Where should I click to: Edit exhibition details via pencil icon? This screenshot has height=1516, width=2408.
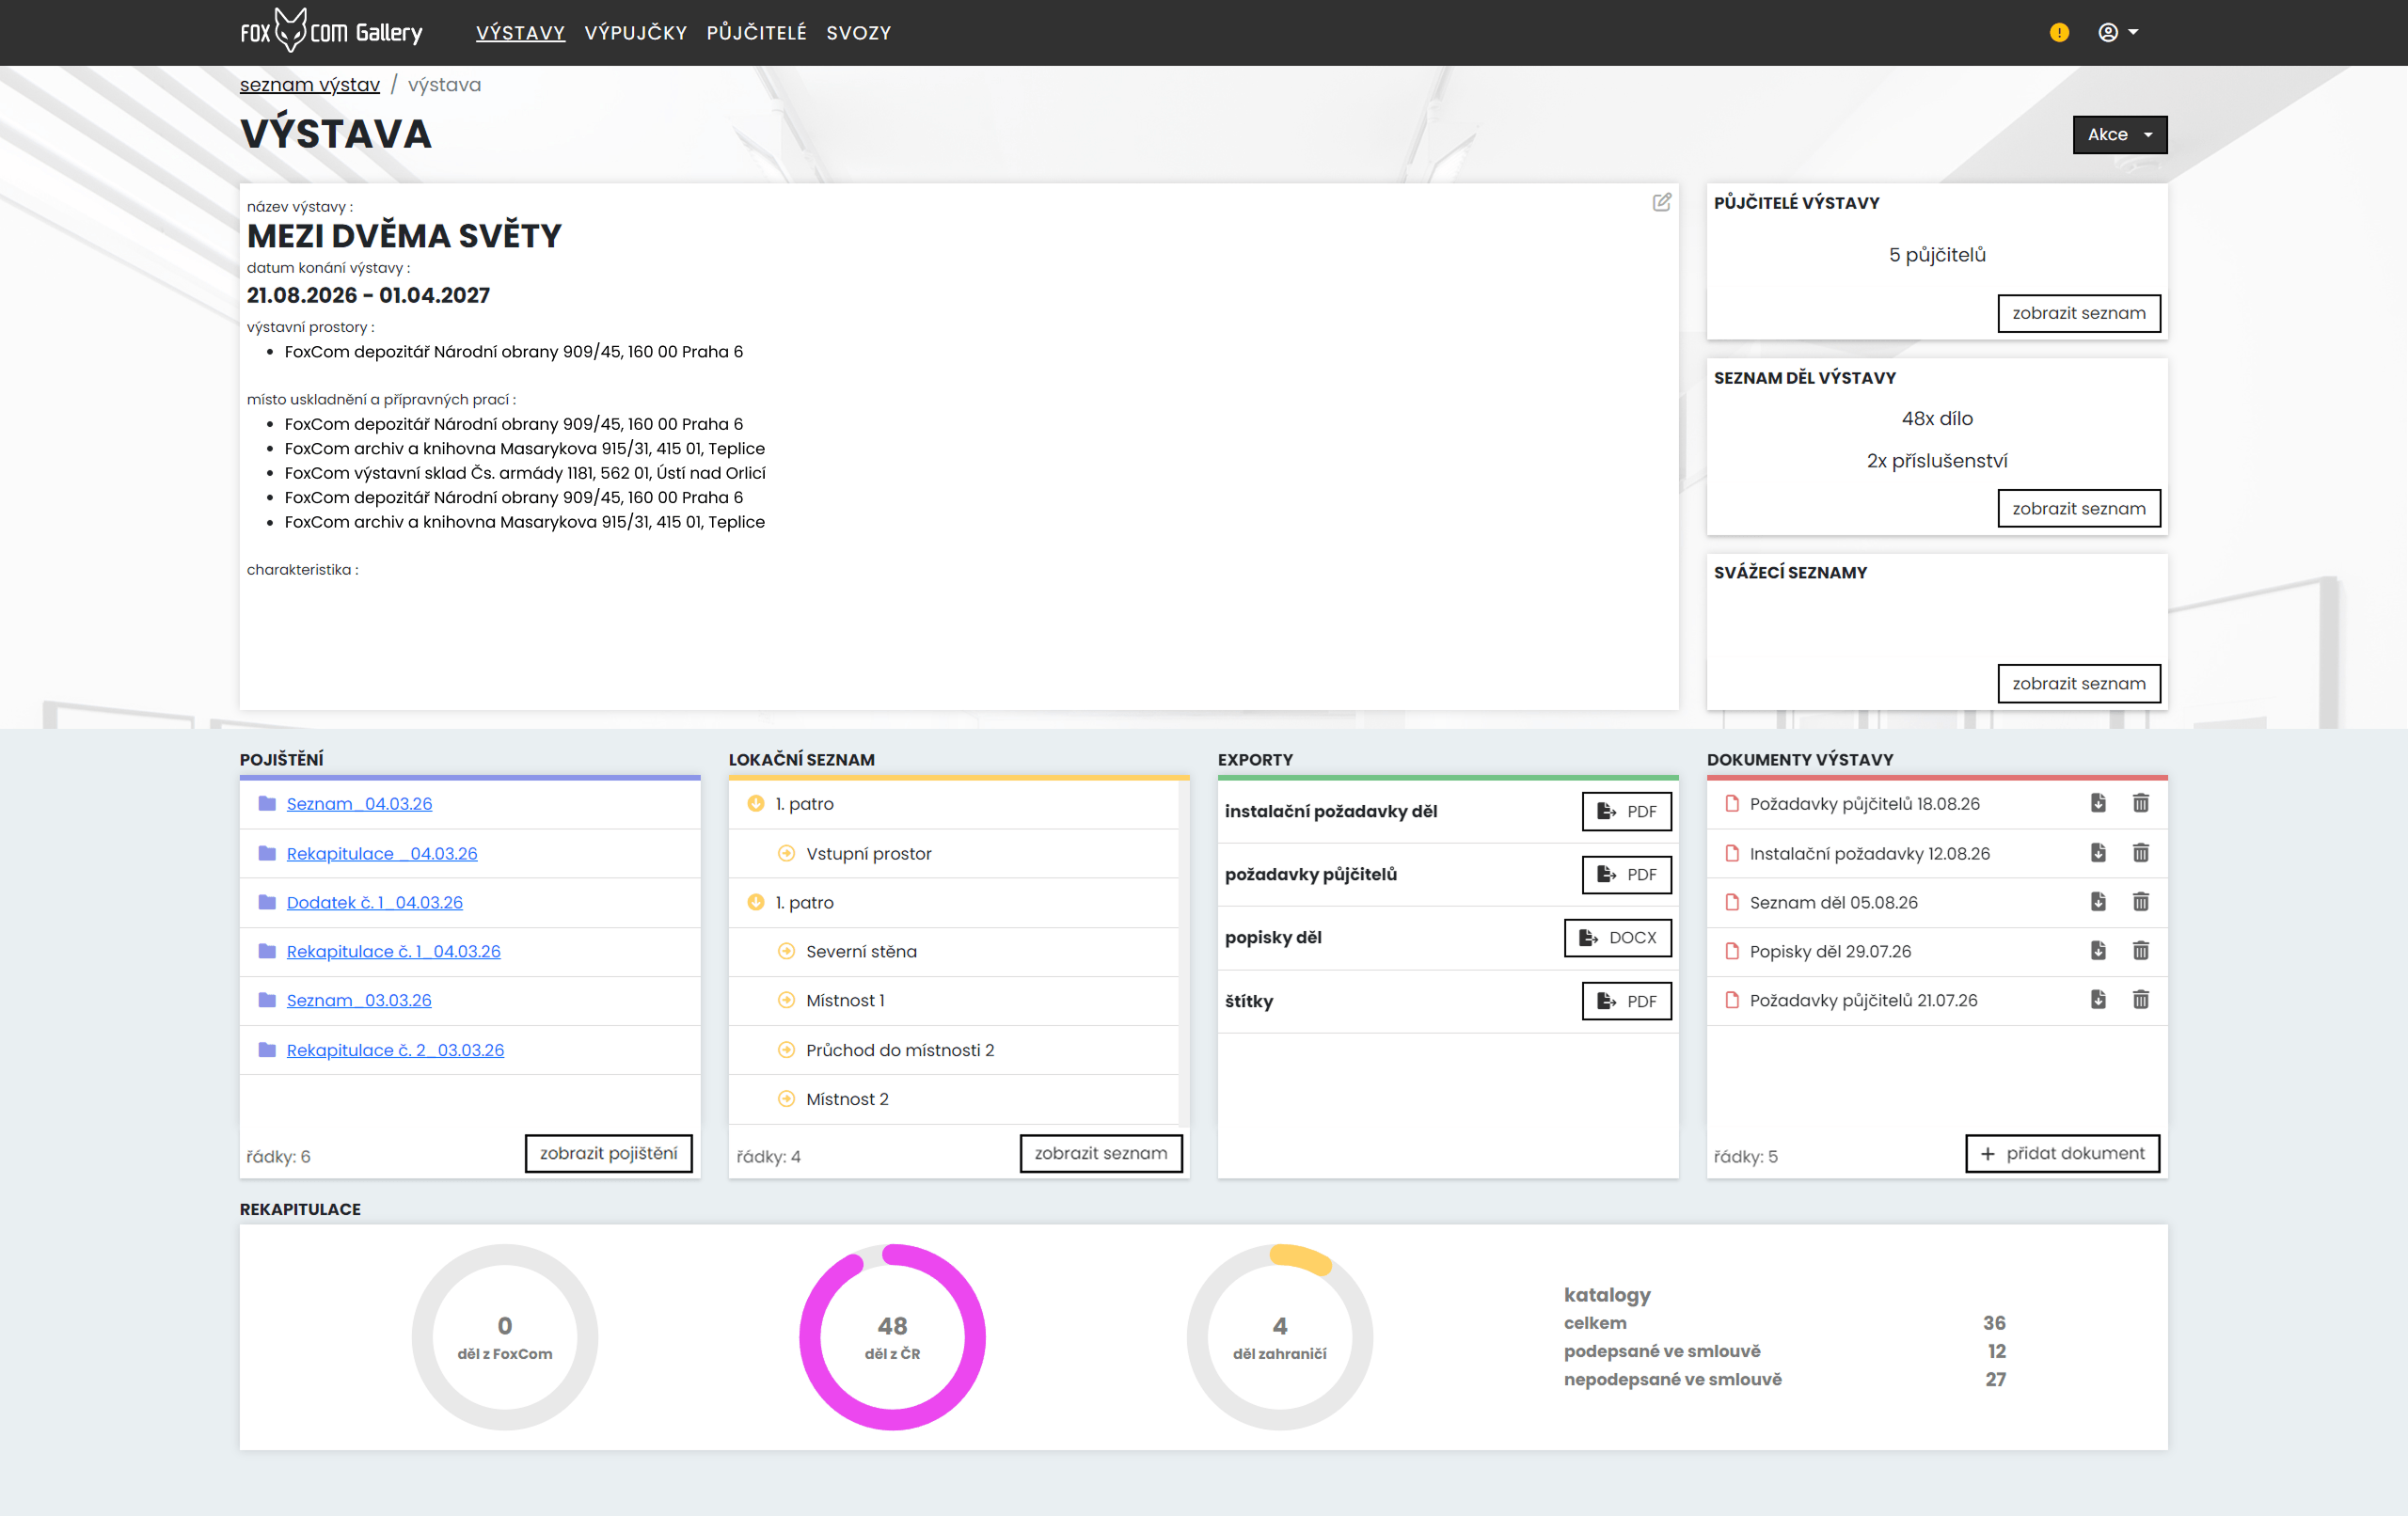[x=1661, y=202]
